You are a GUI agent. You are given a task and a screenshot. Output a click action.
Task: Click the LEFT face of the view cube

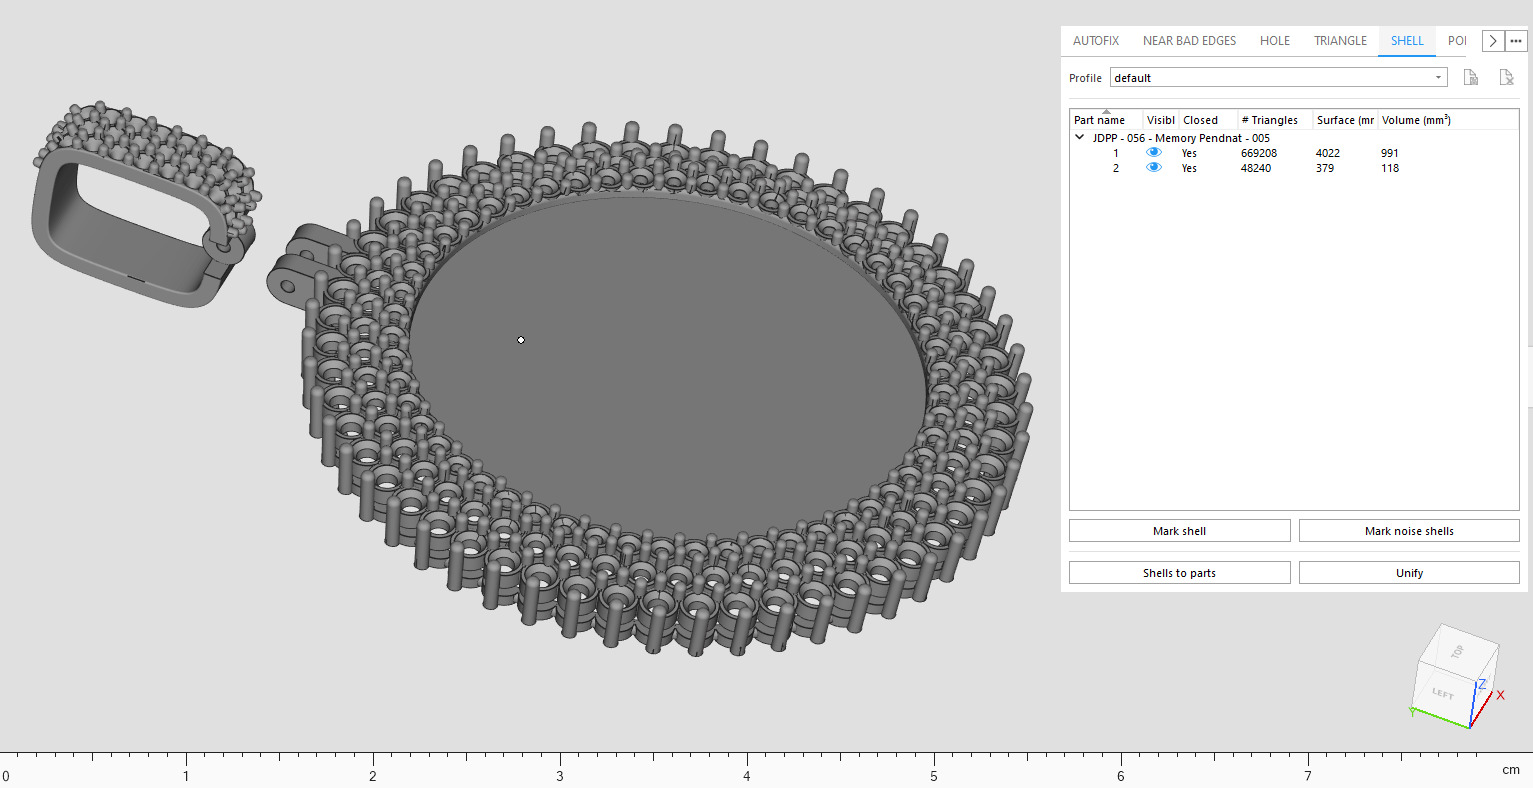point(1442,693)
